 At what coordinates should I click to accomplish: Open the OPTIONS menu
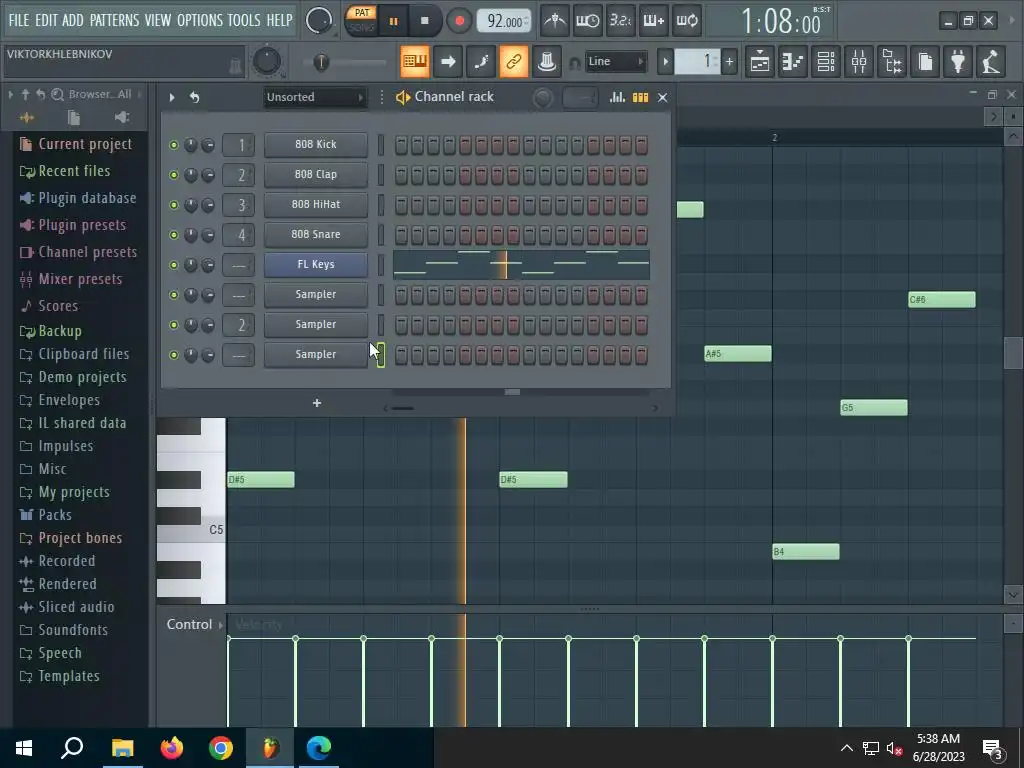pyautogui.click(x=200, y=20)
